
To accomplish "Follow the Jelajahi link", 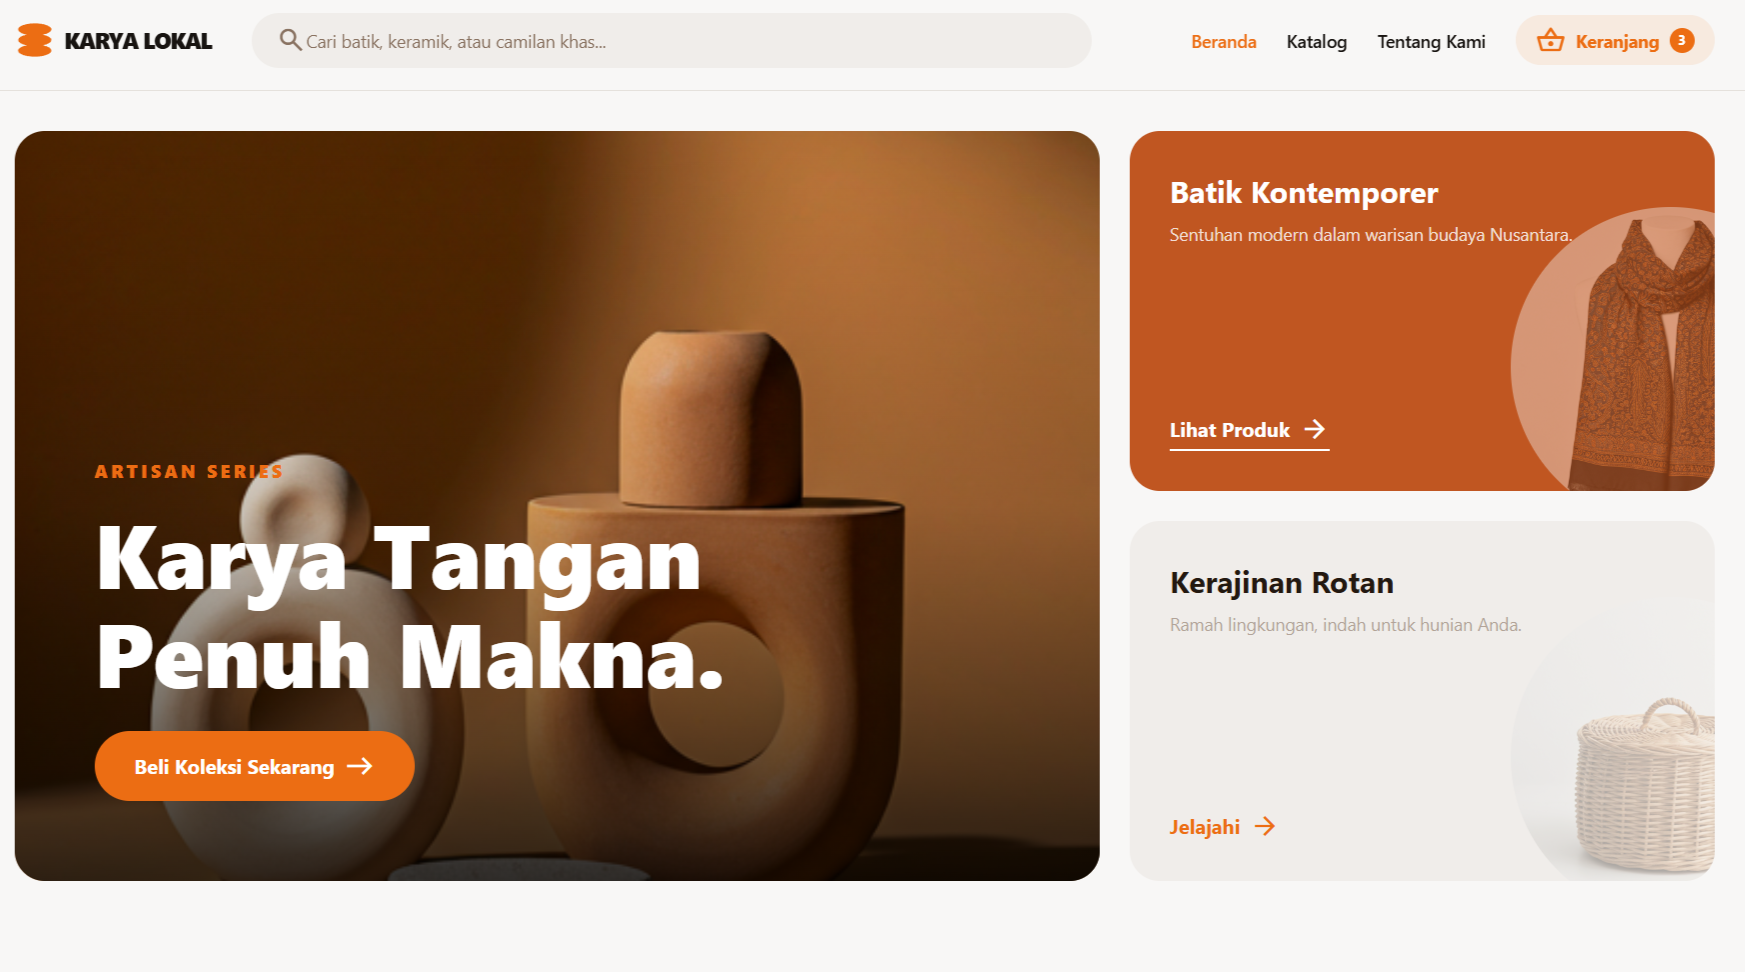I will [1223, 827].
